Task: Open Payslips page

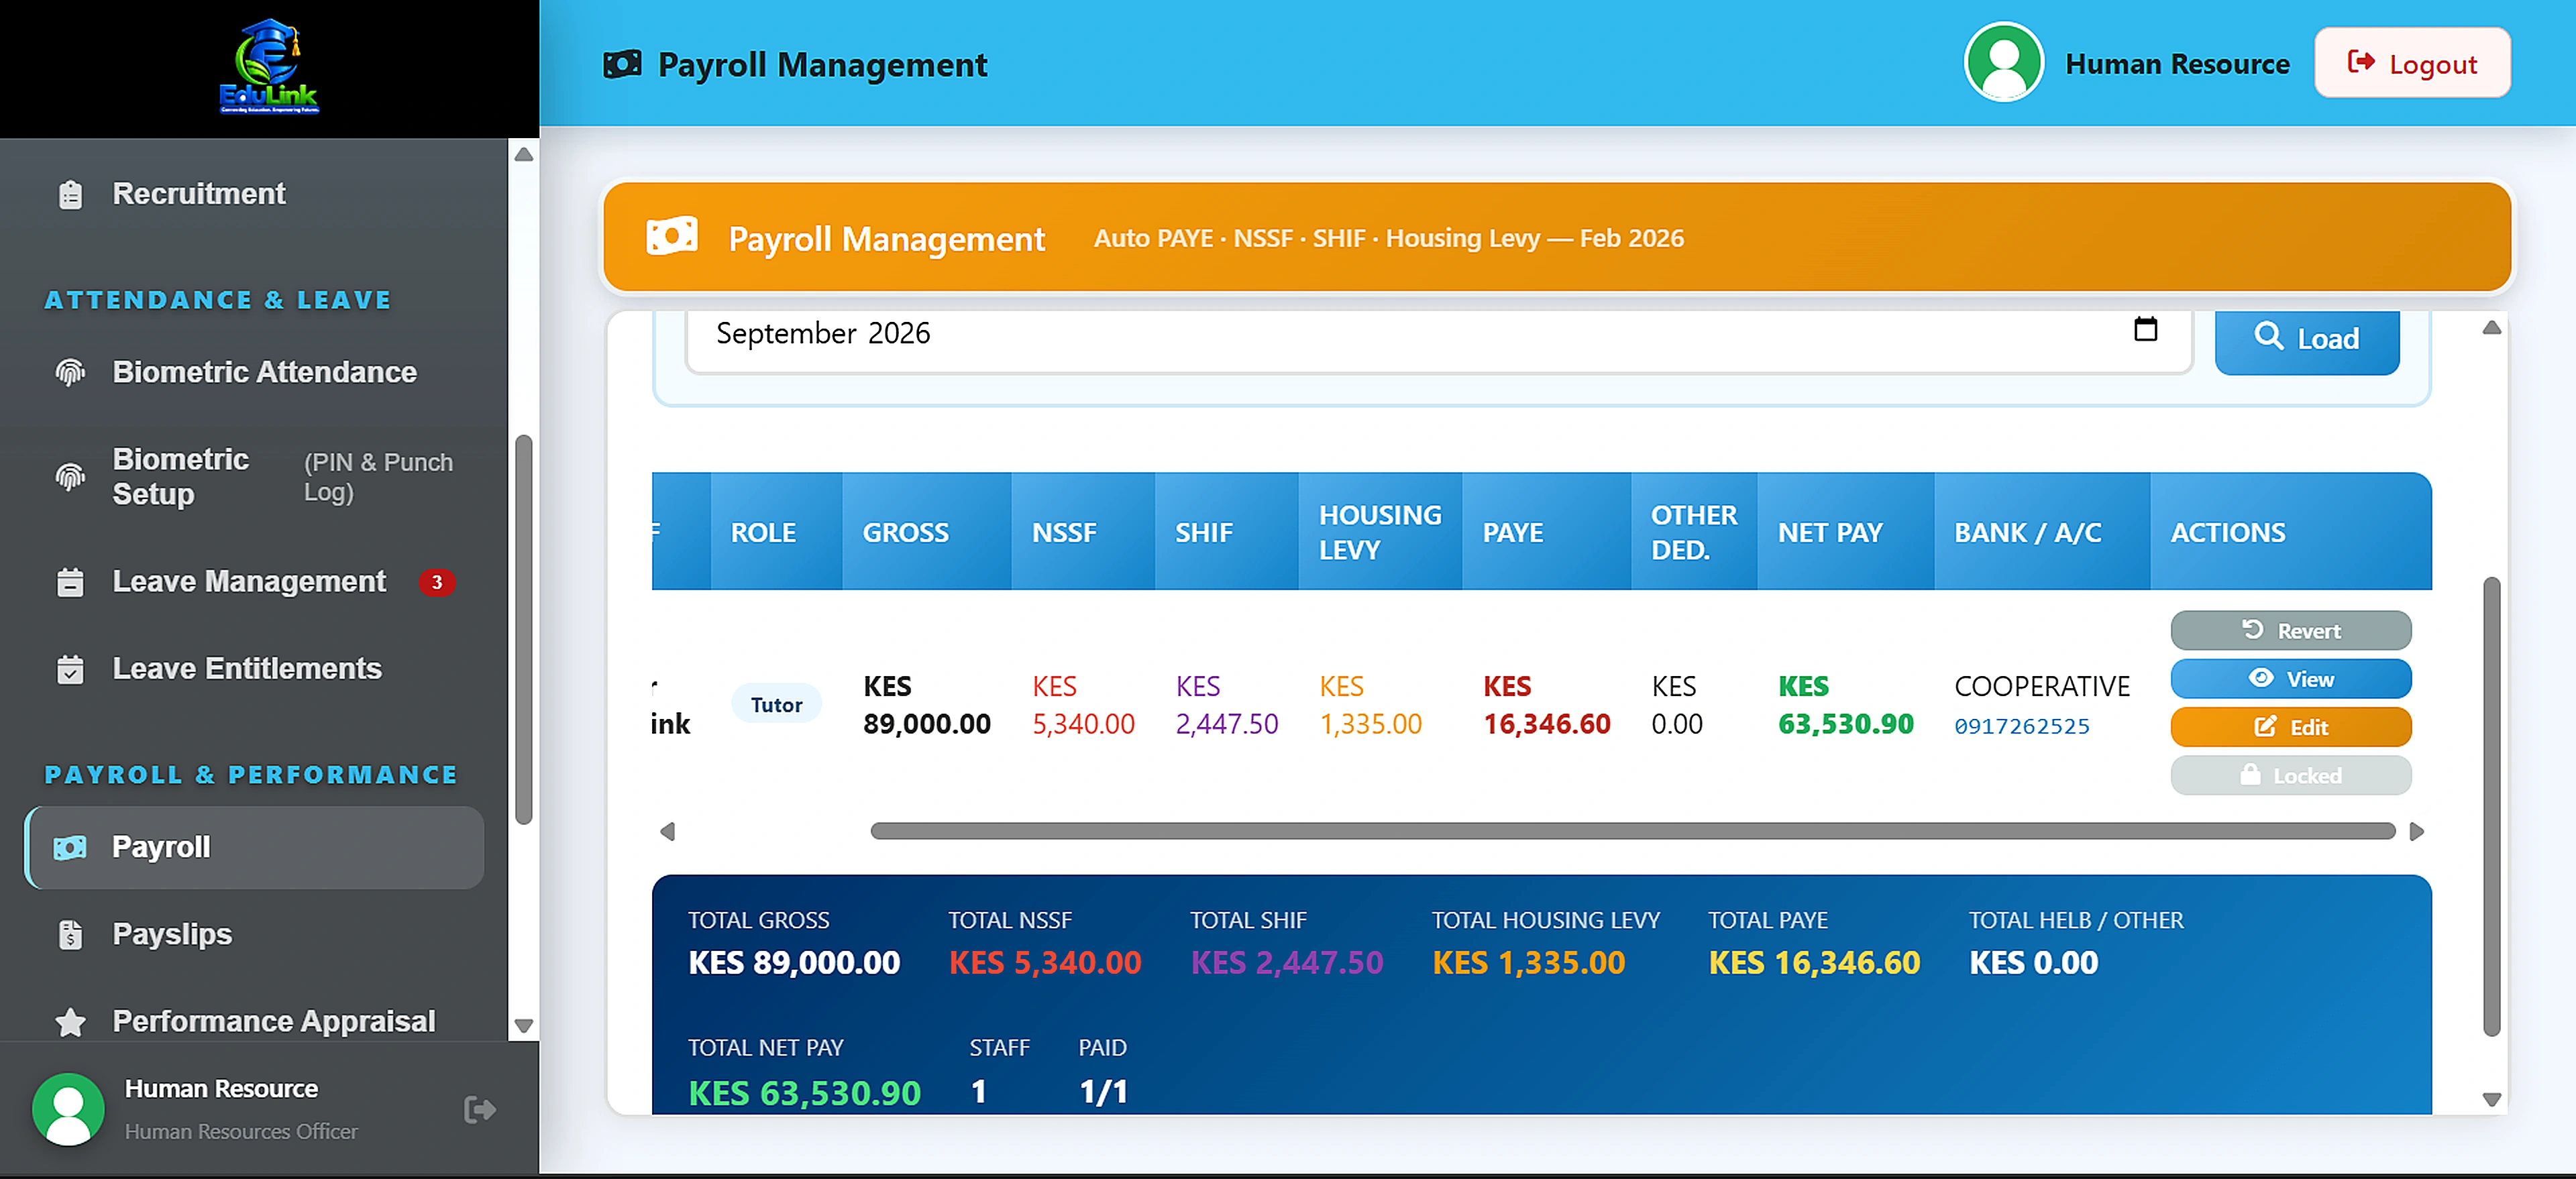Action: (x=254, y=934)
